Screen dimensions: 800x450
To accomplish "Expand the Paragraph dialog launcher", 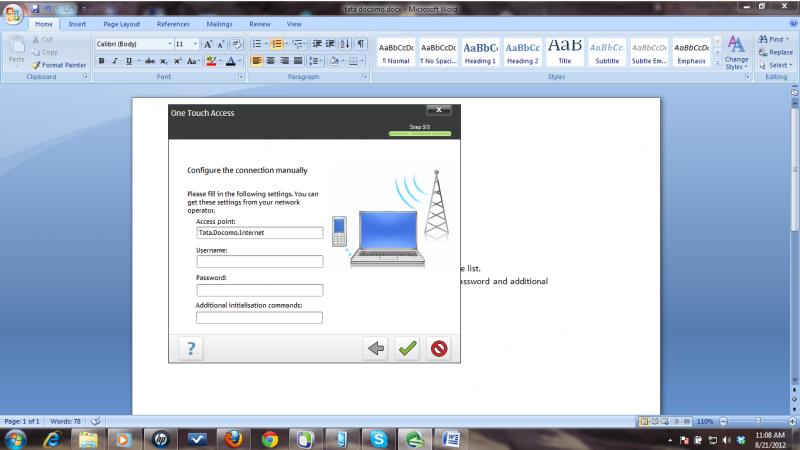I will tap(365, 77).
